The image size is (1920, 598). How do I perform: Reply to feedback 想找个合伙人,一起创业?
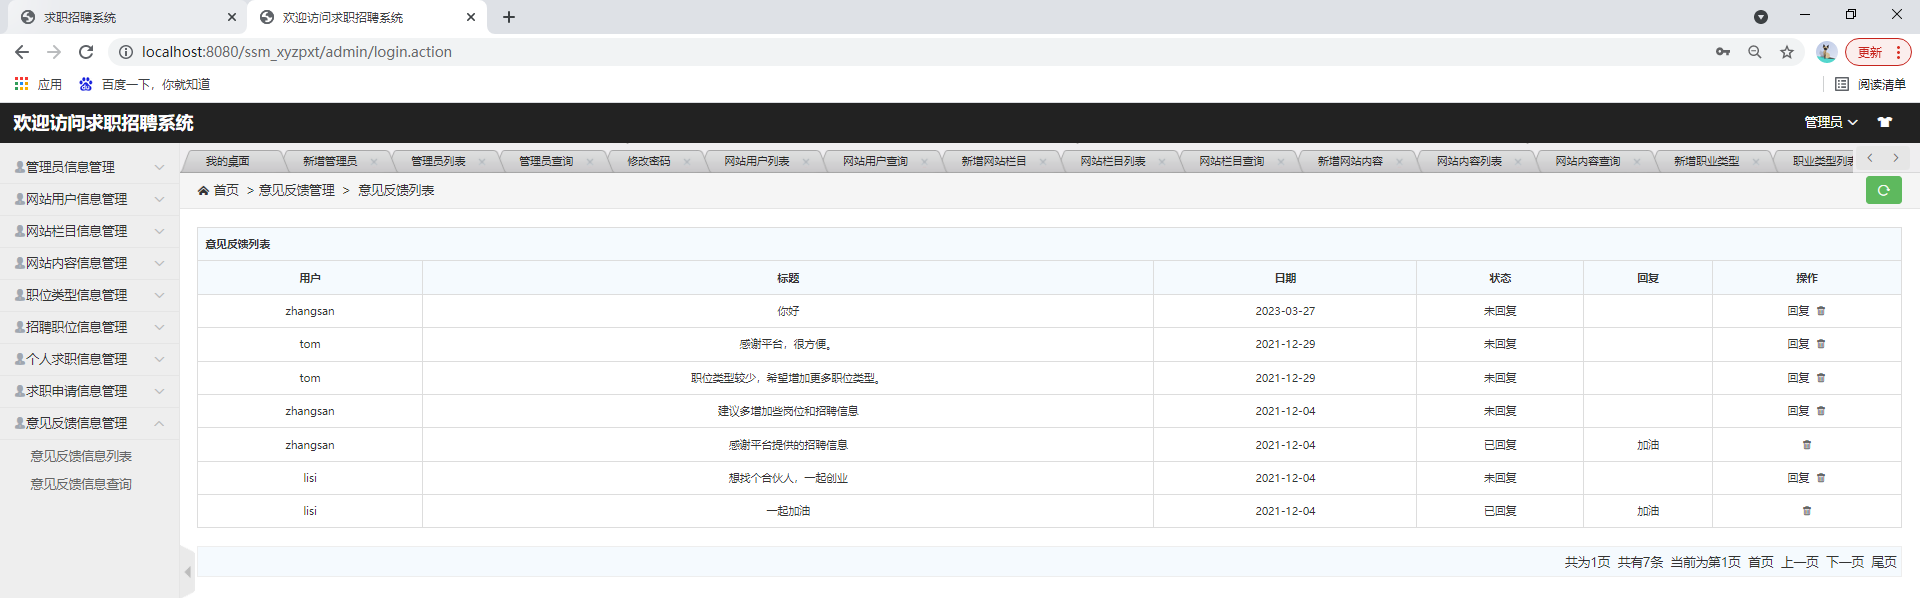1798,478
